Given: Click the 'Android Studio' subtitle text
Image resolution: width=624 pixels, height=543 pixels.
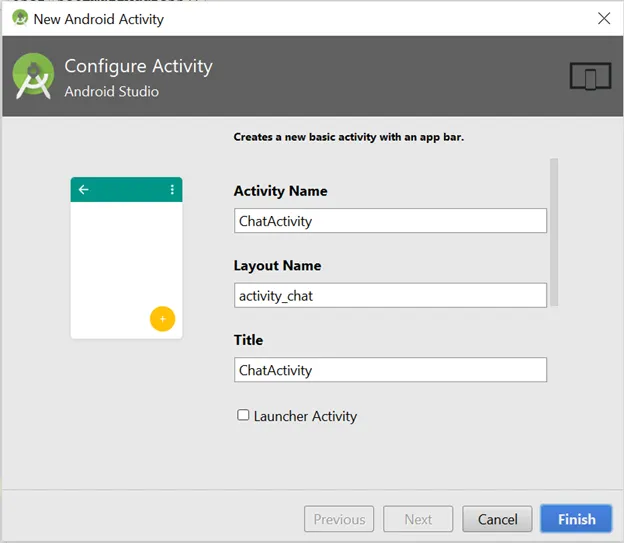Looking at the screenshot, I should [112, 92].
